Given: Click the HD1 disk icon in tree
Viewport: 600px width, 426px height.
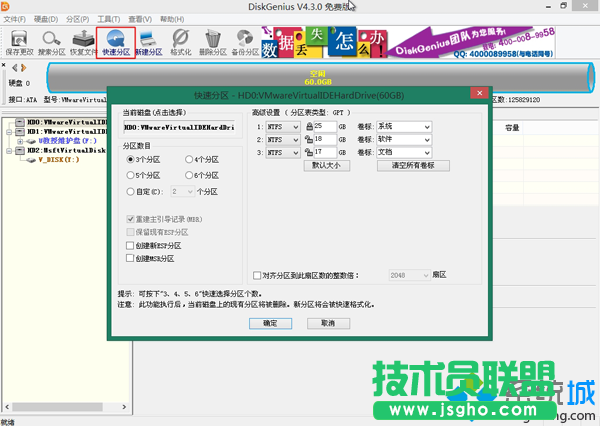Looking at the screenshot, I should coord(20,132).
